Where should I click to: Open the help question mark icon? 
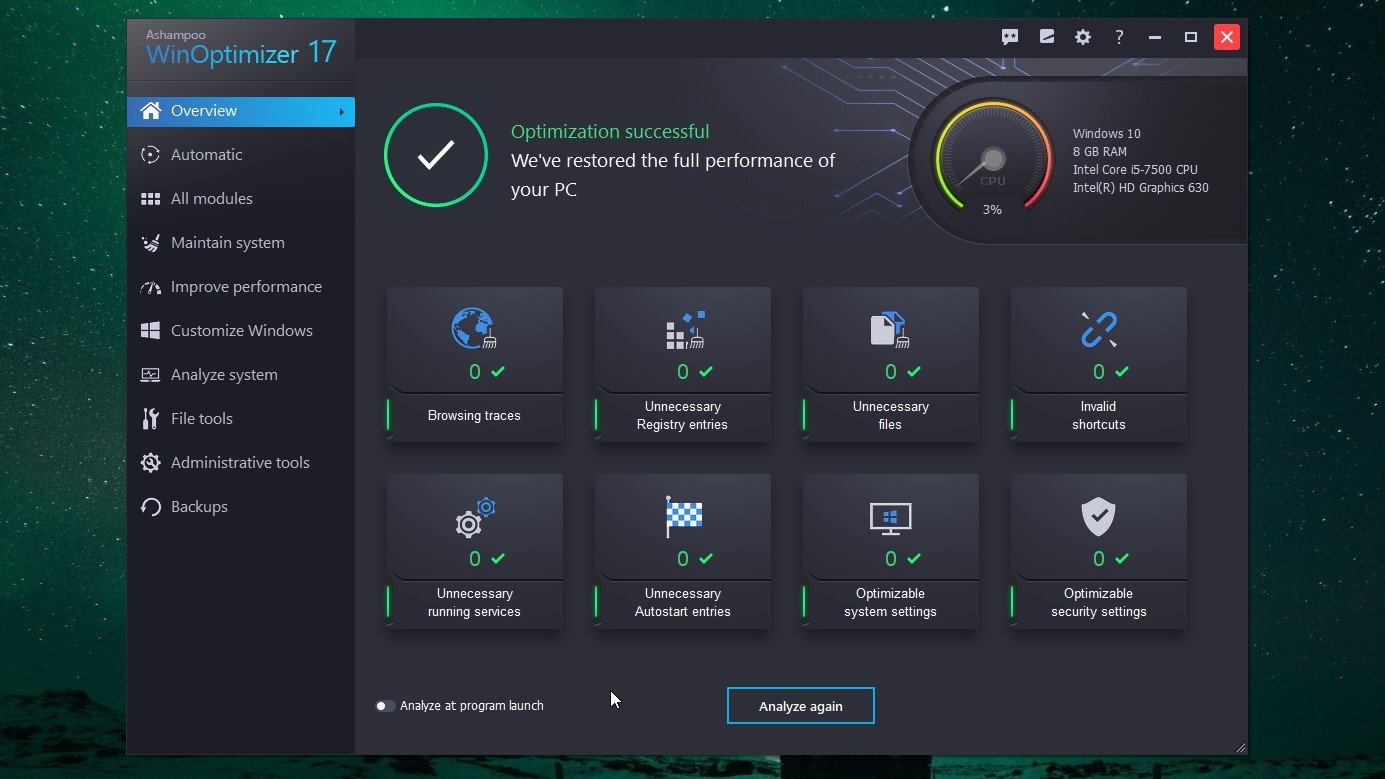click(1119, 37)
